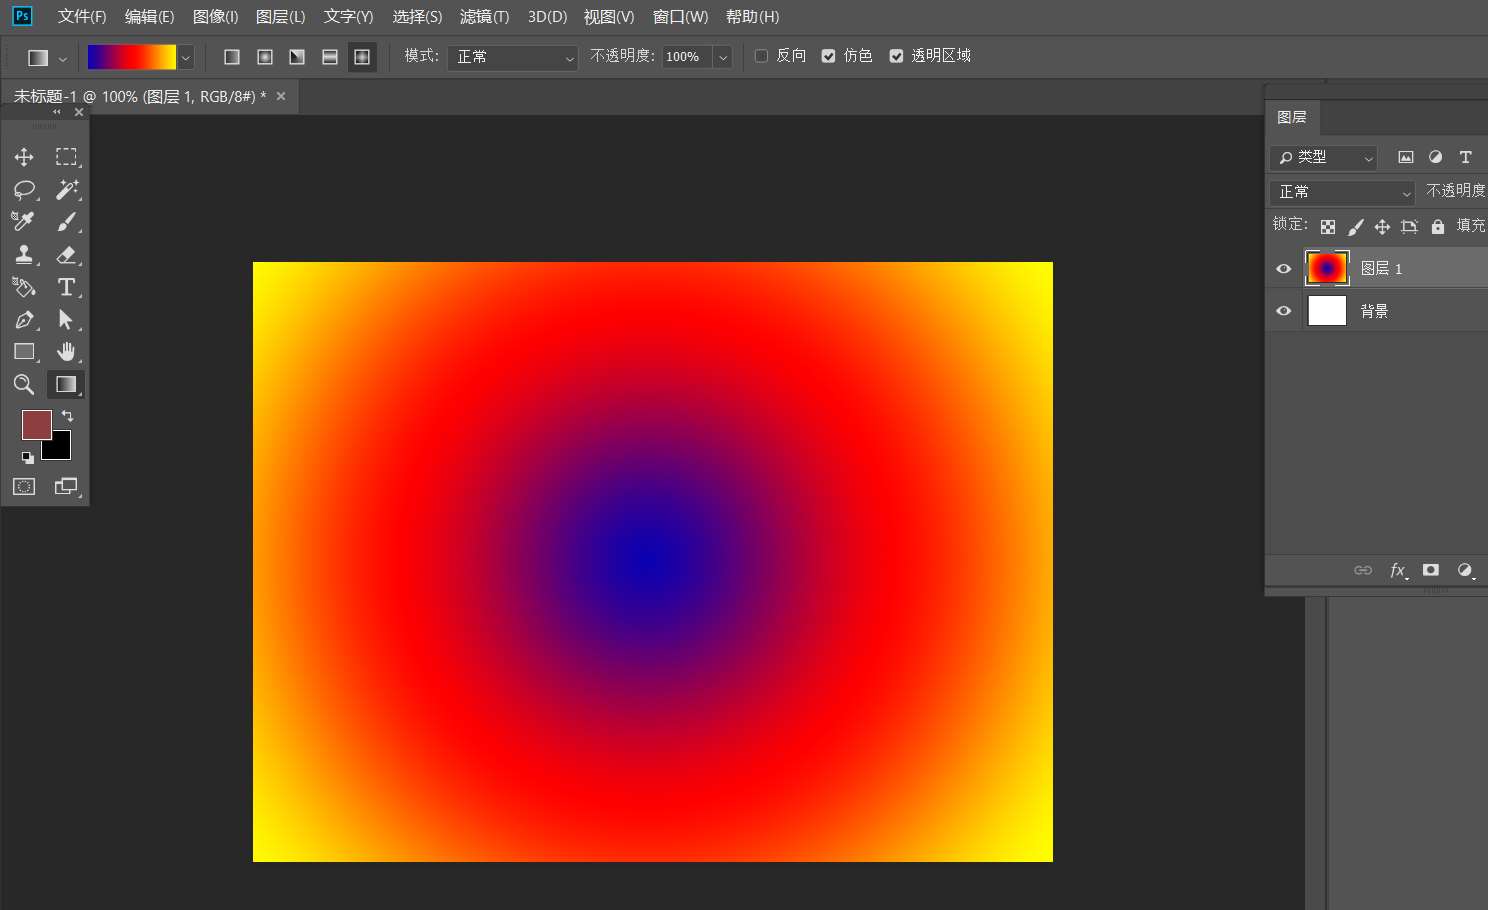Screen dimensions: 1488x910
Task: Toggle lock artboard nesting
Action: (x=1410, y=227)
